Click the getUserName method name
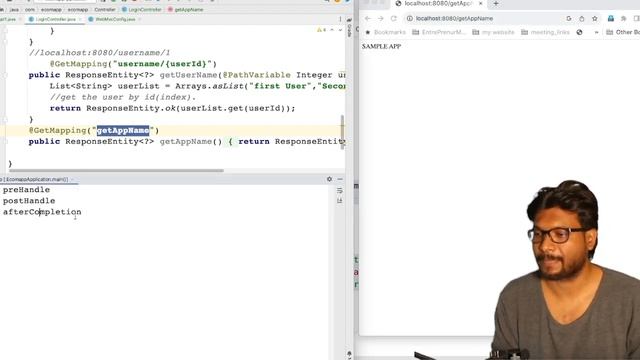This screenshot has width=640, height=360. 188,75
